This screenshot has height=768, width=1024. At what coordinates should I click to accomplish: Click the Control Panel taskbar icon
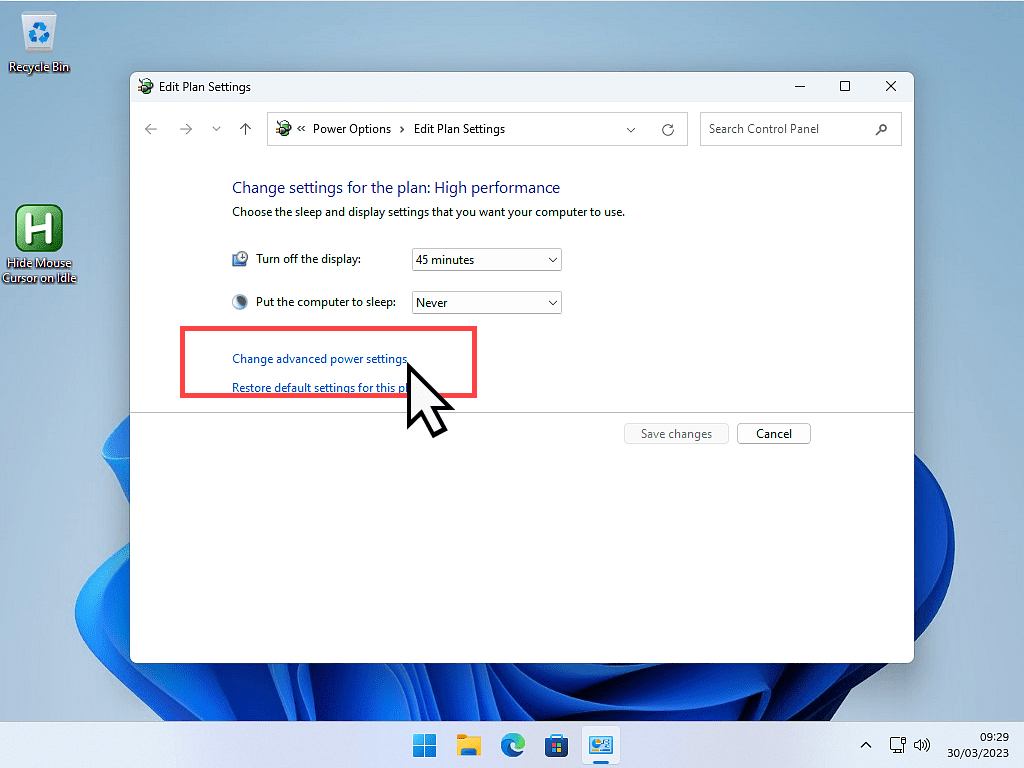(x=601, y=745)
